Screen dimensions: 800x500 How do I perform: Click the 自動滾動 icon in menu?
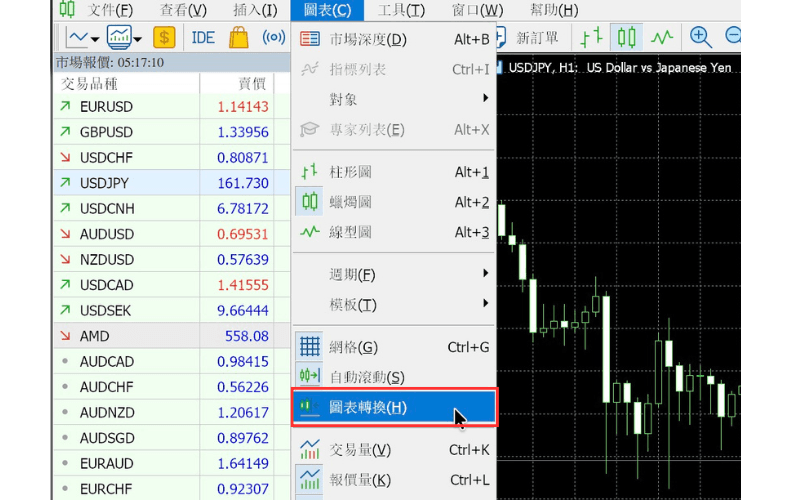(x=310, y=376)
